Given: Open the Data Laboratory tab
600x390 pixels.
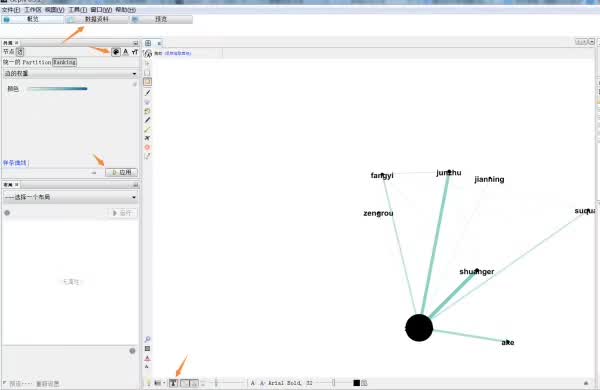Looking at the screenshot, I should click(x=97, y=19).
